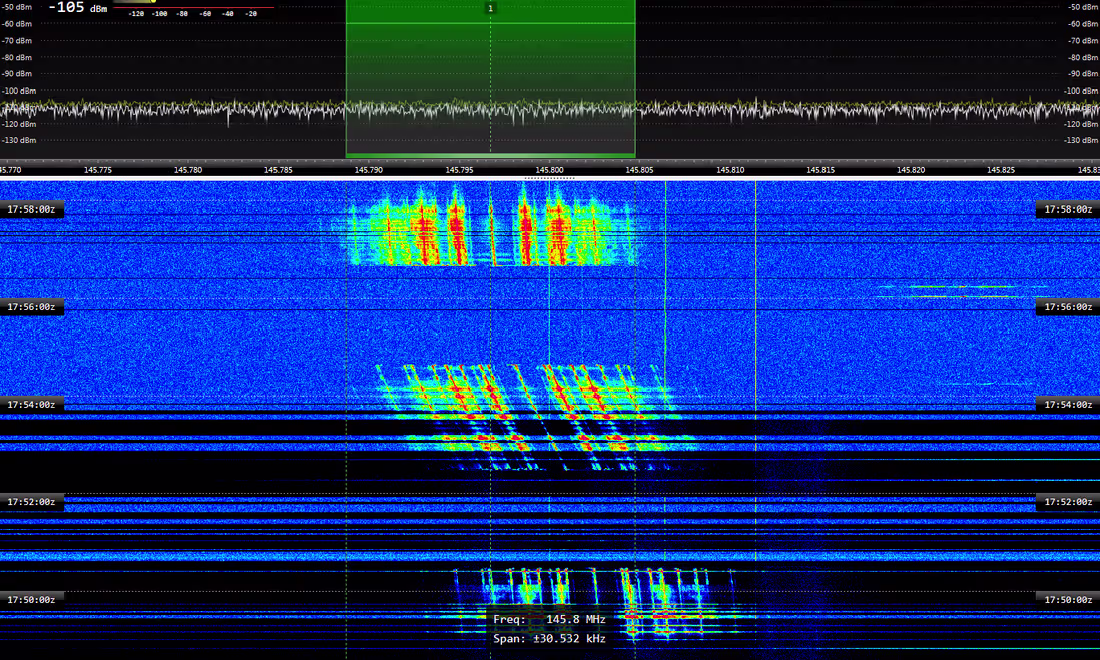
Task: Click the 17:58:00z timestamp on the waterfall's right side
Action: tap(1068, 209)
